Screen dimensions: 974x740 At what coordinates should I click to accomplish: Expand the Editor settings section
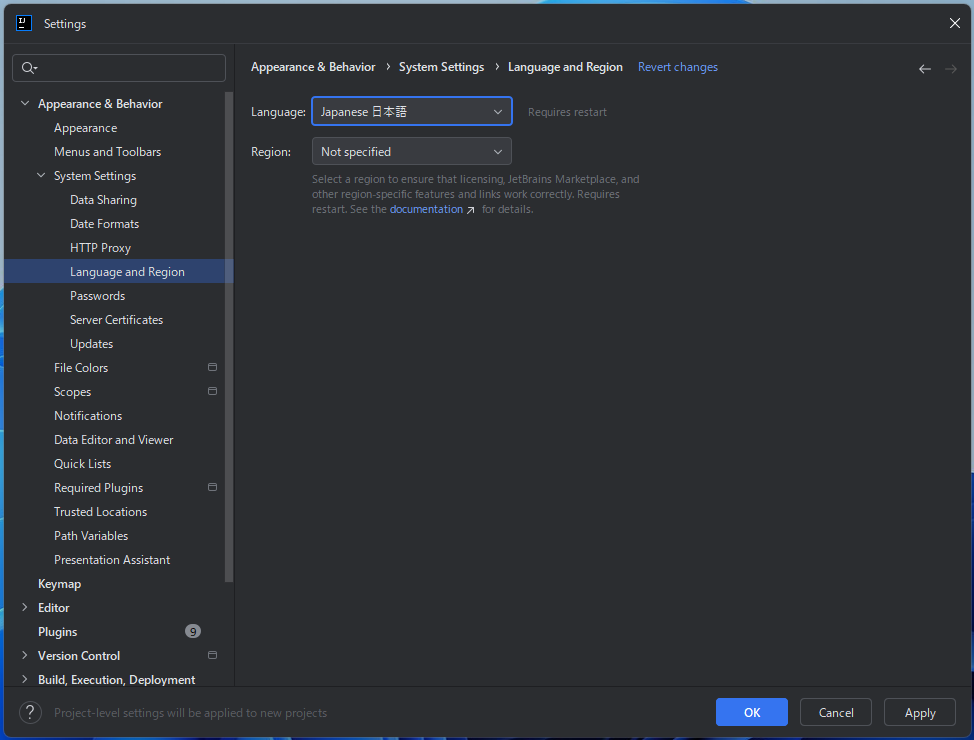click(x=25, y=608)
